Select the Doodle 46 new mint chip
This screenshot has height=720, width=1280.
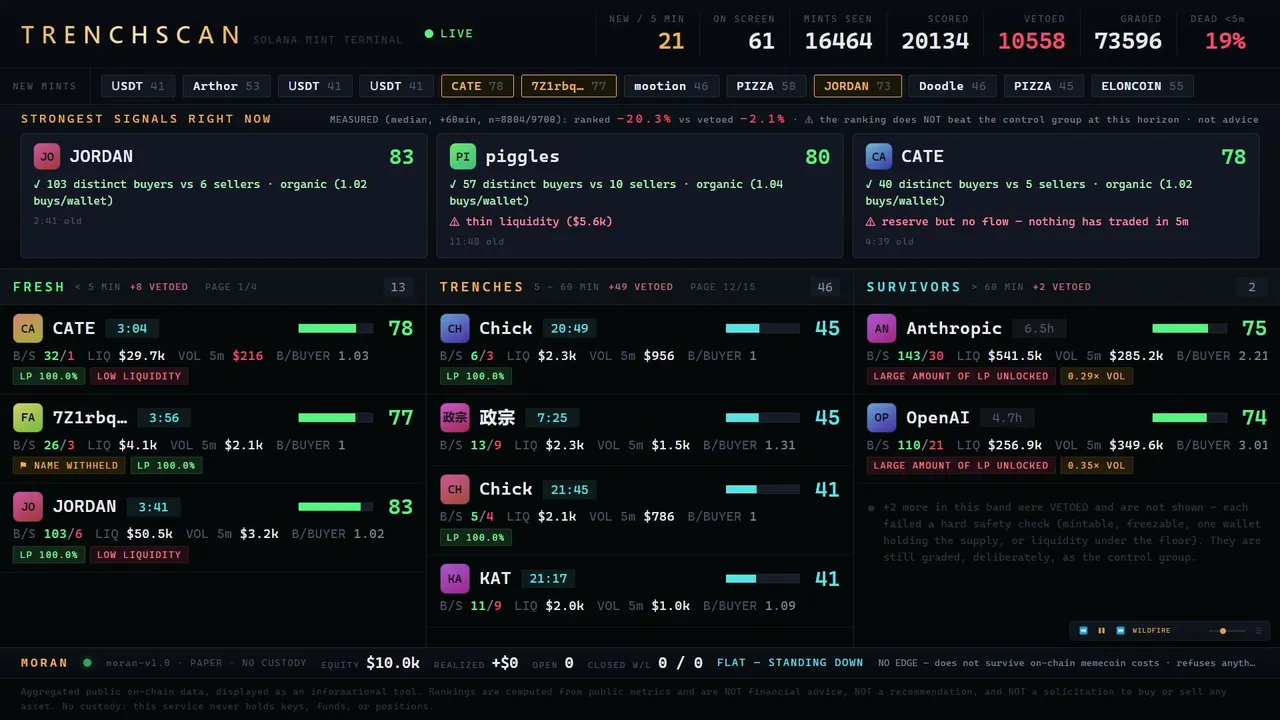coord(952,86)
